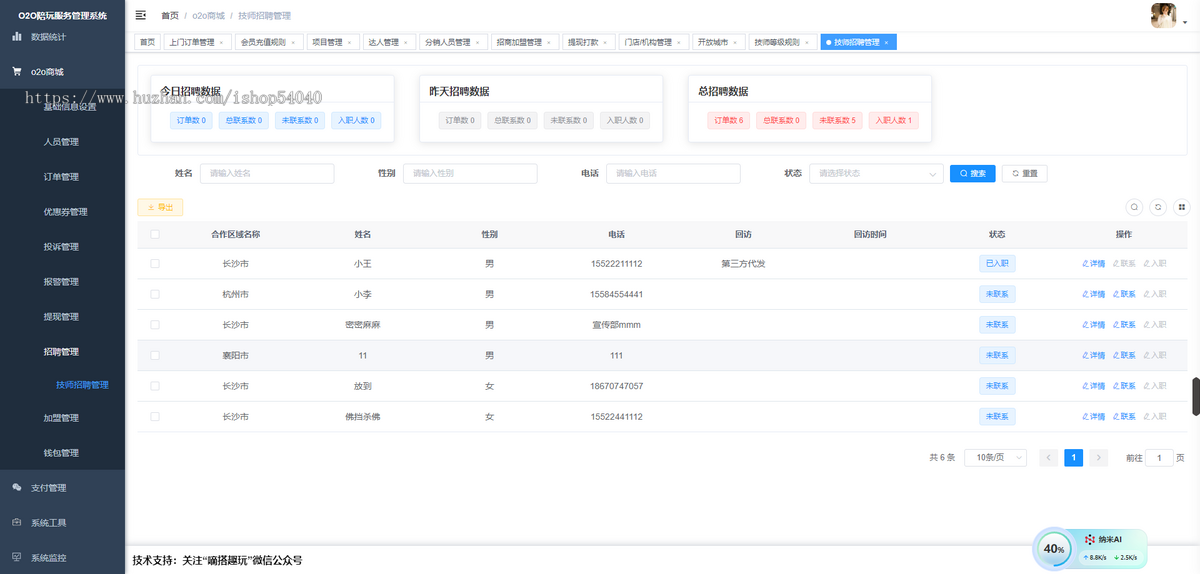Collapse the o2o商城 sidebar menu
The width and height of the screenshot is (1200, 574).
62,72
